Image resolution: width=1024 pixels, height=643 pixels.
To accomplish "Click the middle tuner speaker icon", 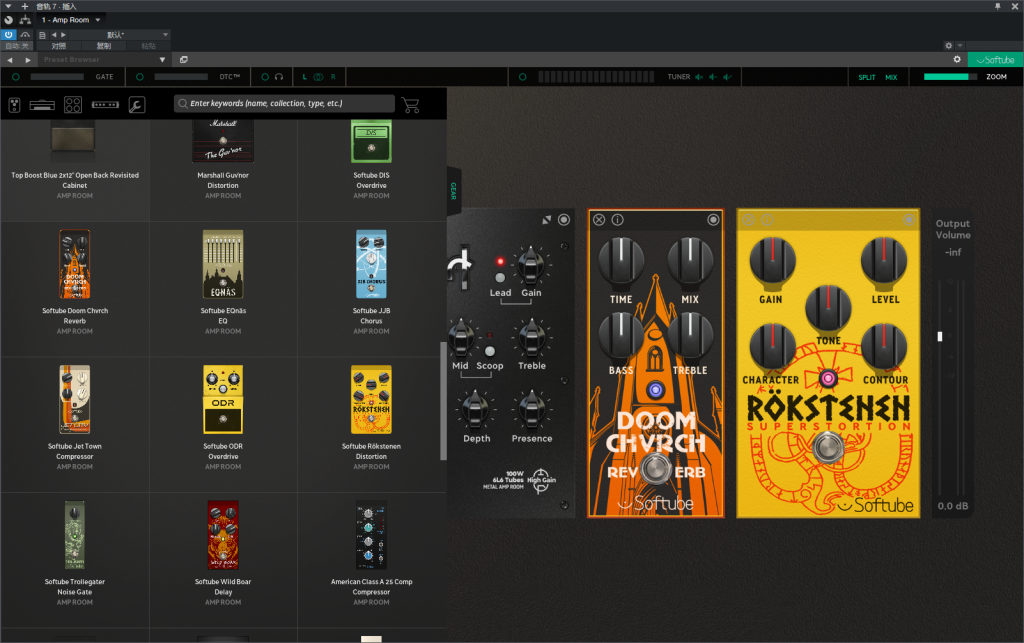I will (x=713, y=77).
